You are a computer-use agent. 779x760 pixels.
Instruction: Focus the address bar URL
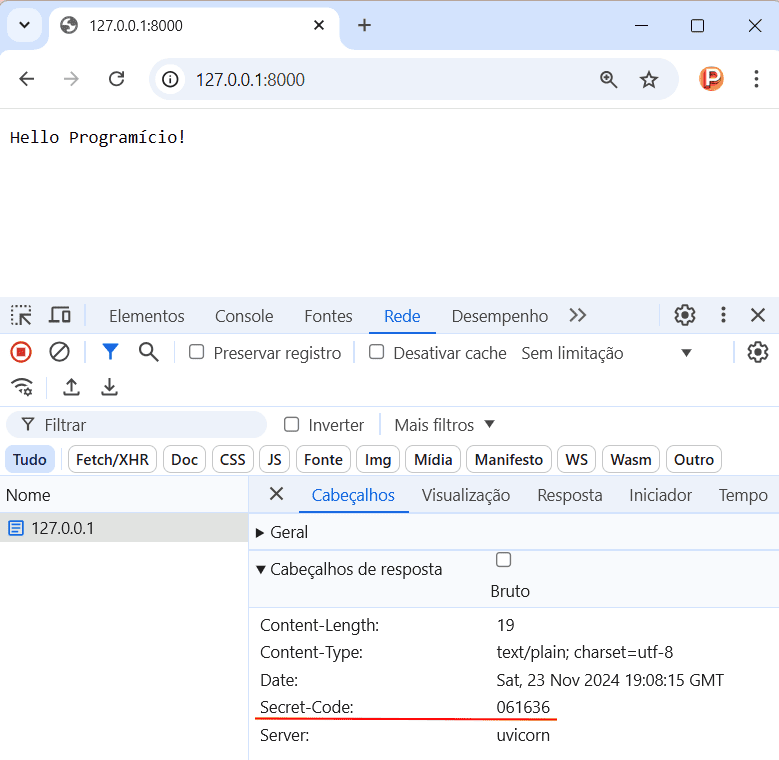(x=250, y=79)
